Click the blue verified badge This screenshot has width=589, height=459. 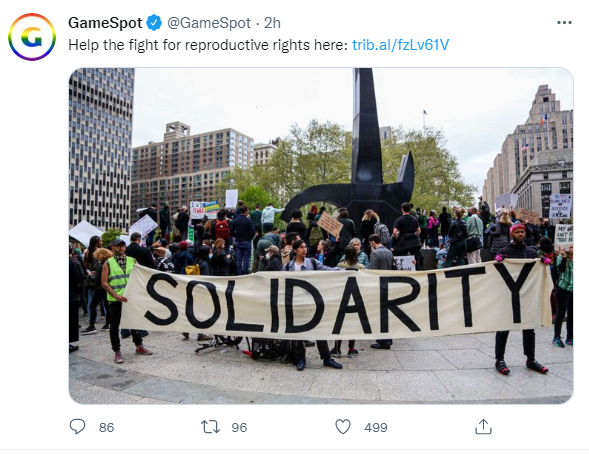tap(154, 23)
